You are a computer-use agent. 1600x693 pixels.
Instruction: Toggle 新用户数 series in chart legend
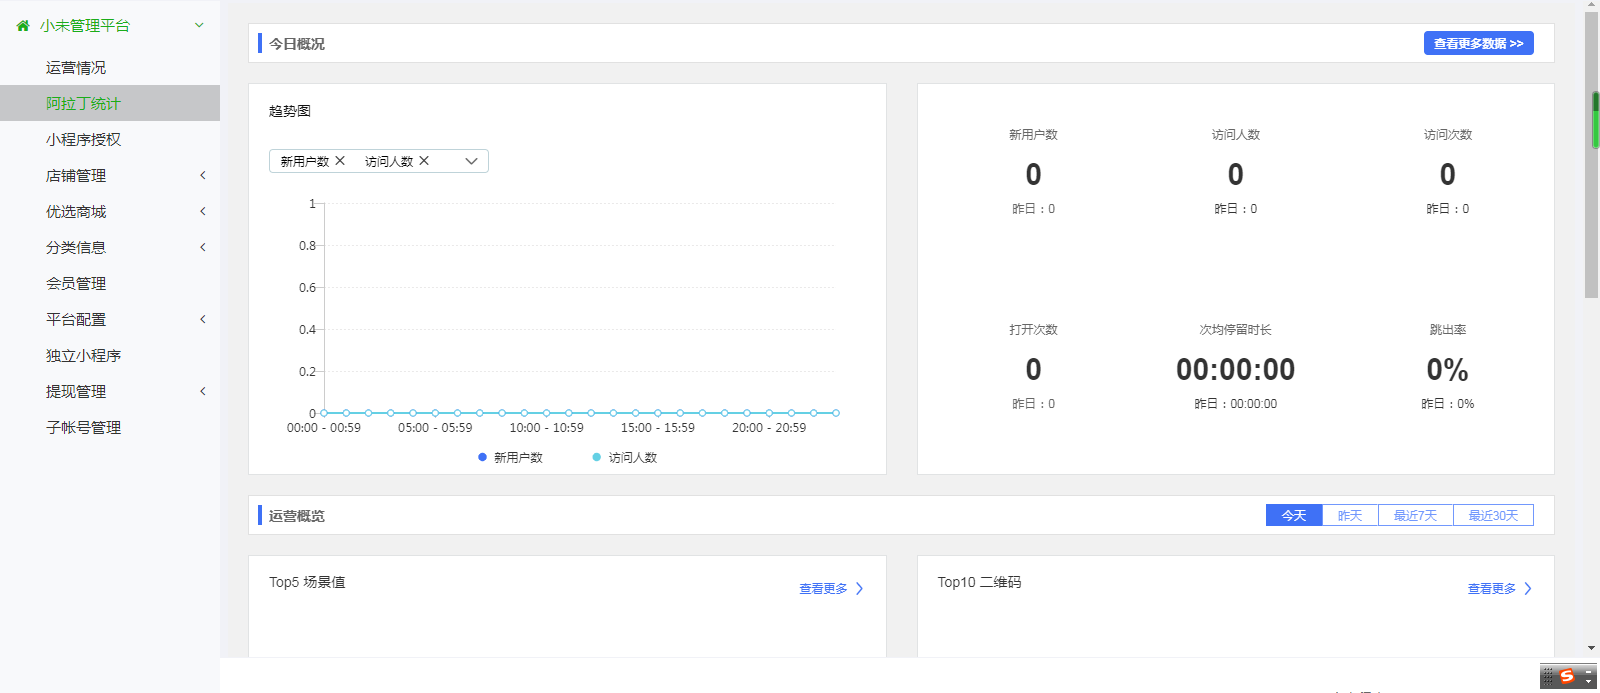click(x=510, y=458)
